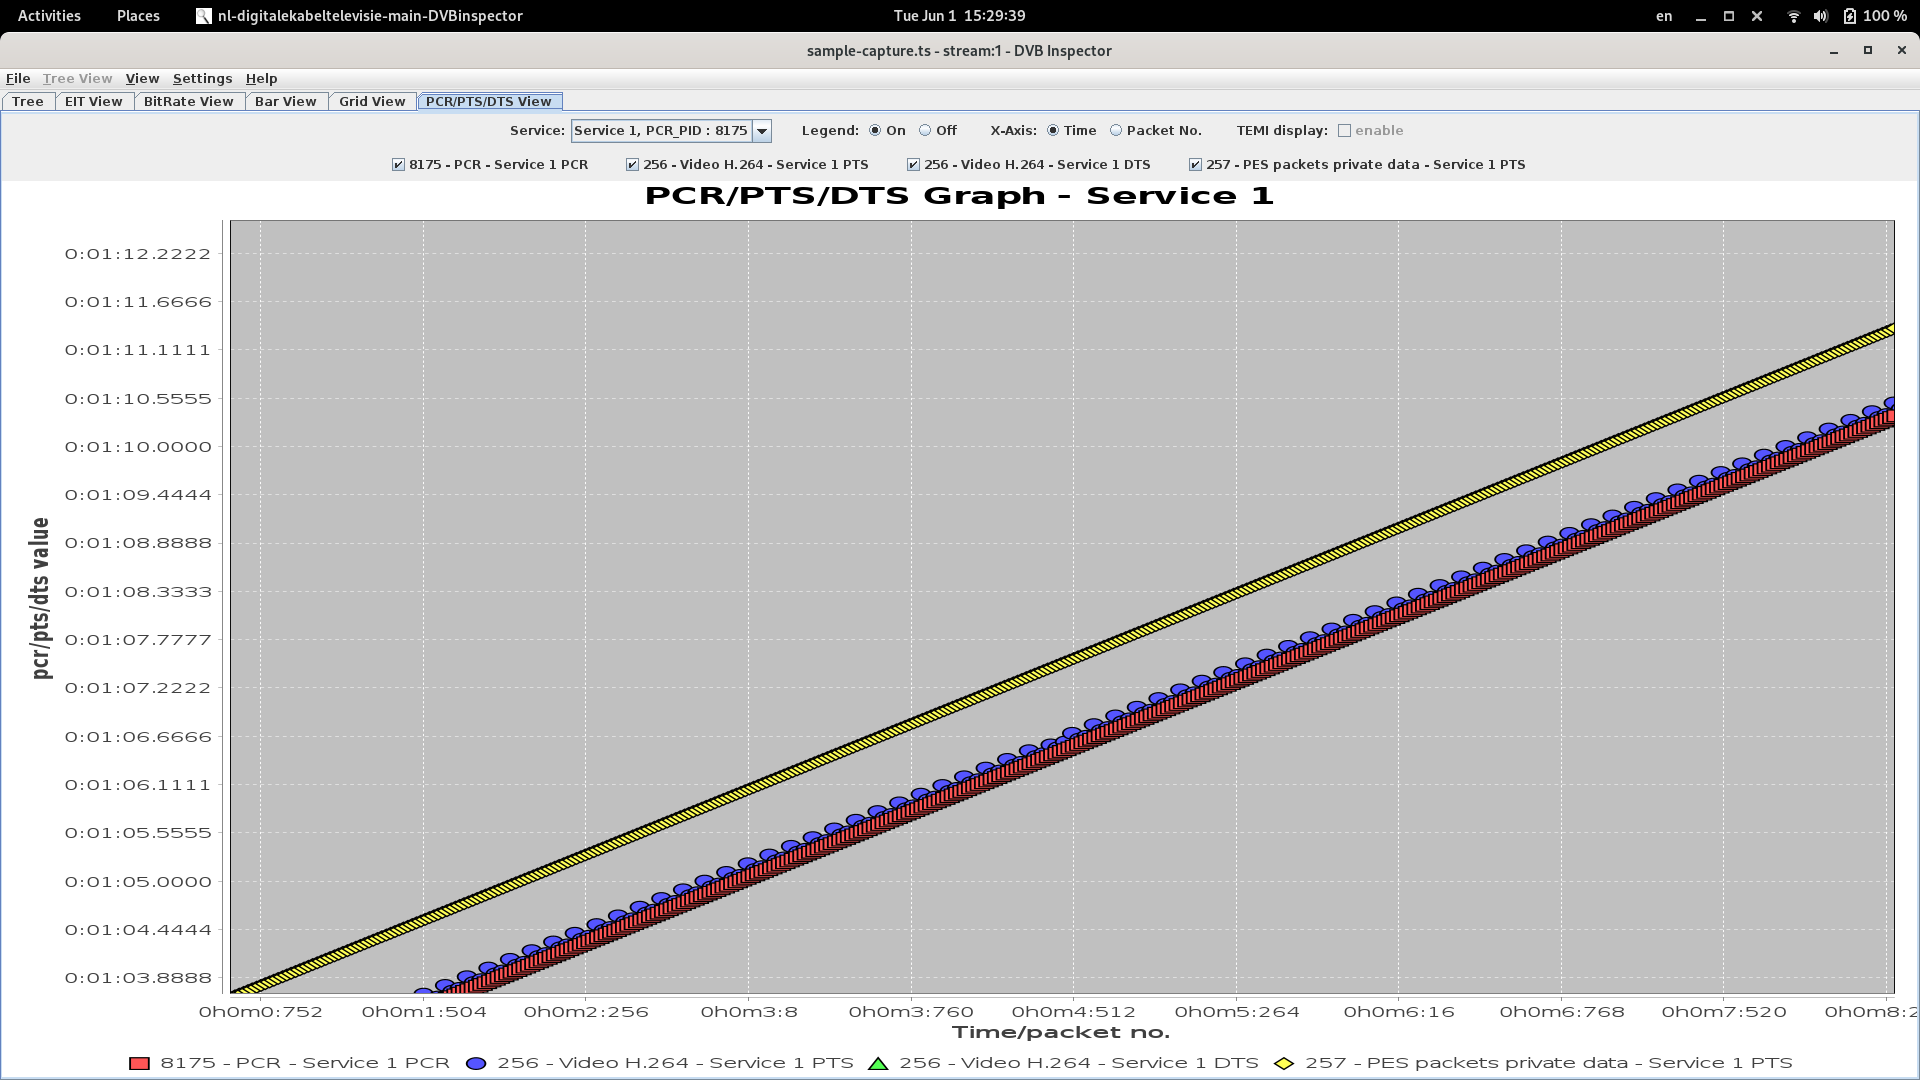
Task: Click the yellow diamond marker for PES packets legend
Action: click(x=1284, y=1063)
